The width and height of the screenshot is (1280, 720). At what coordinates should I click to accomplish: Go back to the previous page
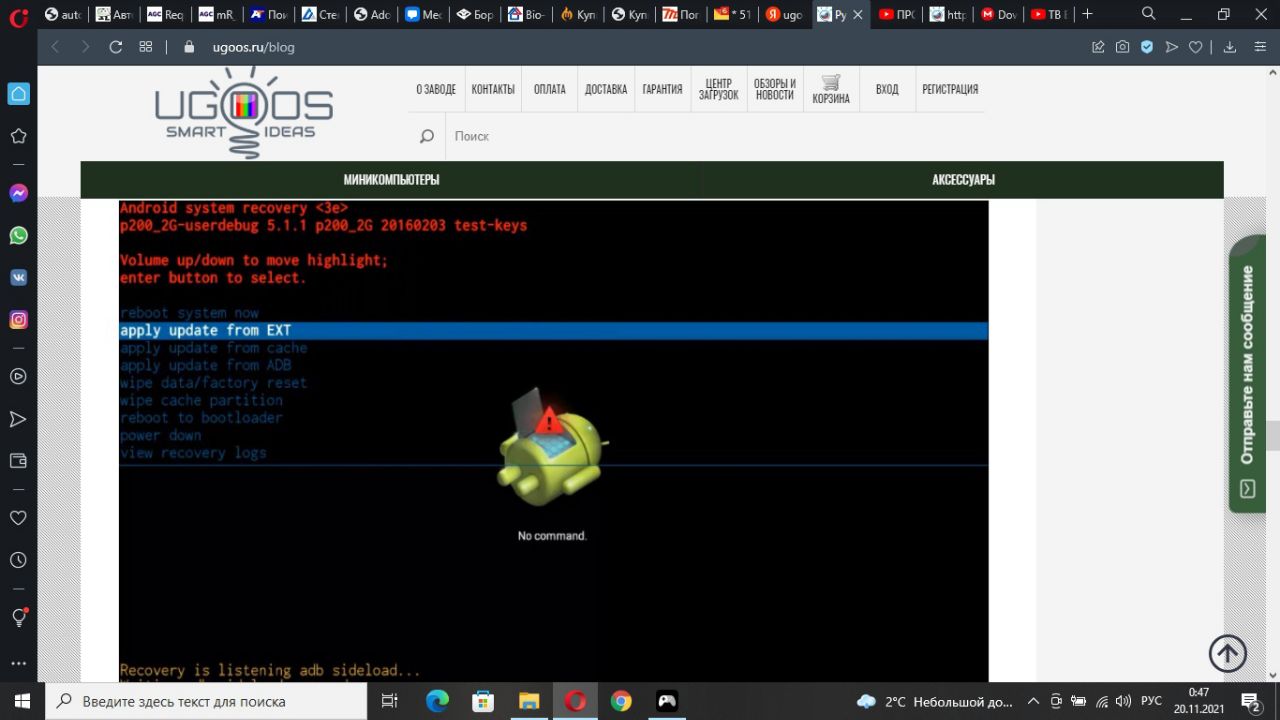tap(56, 47)
